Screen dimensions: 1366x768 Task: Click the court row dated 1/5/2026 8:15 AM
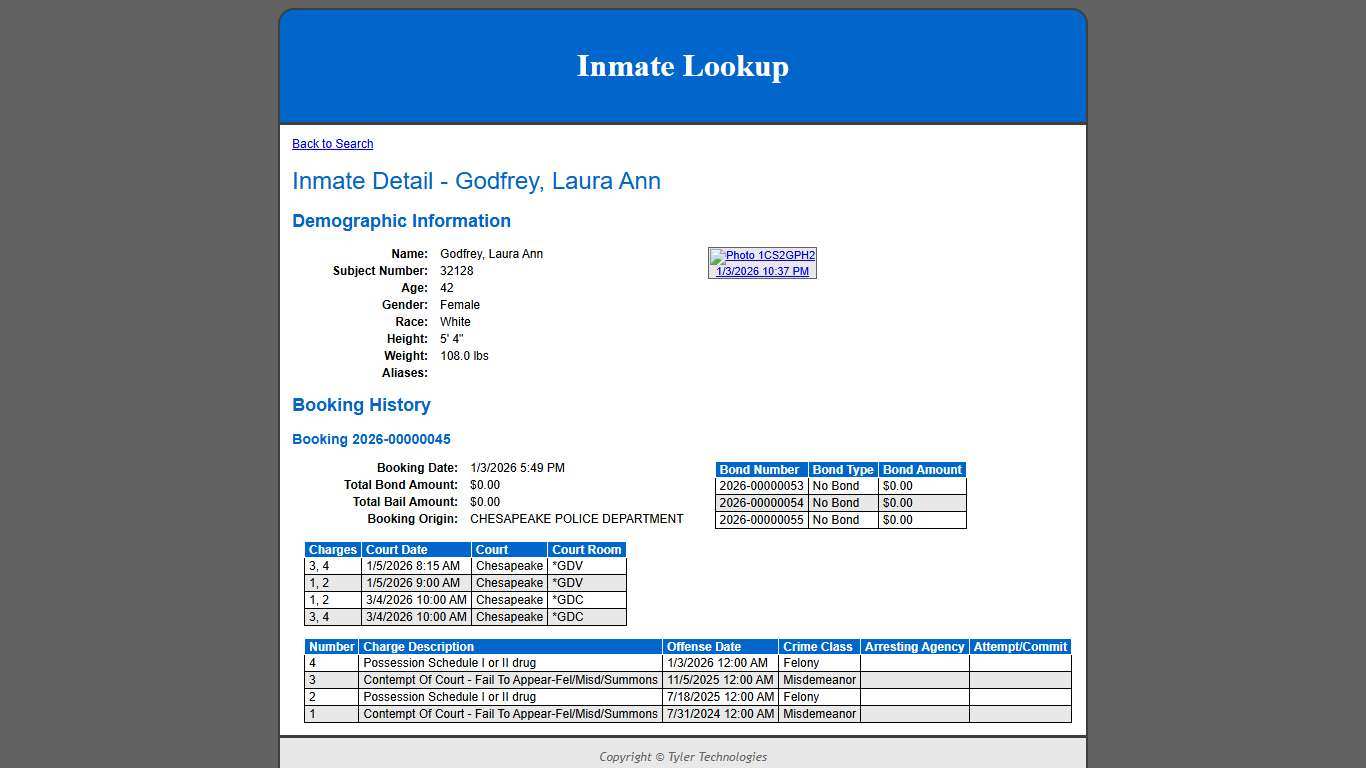[415, 566]
